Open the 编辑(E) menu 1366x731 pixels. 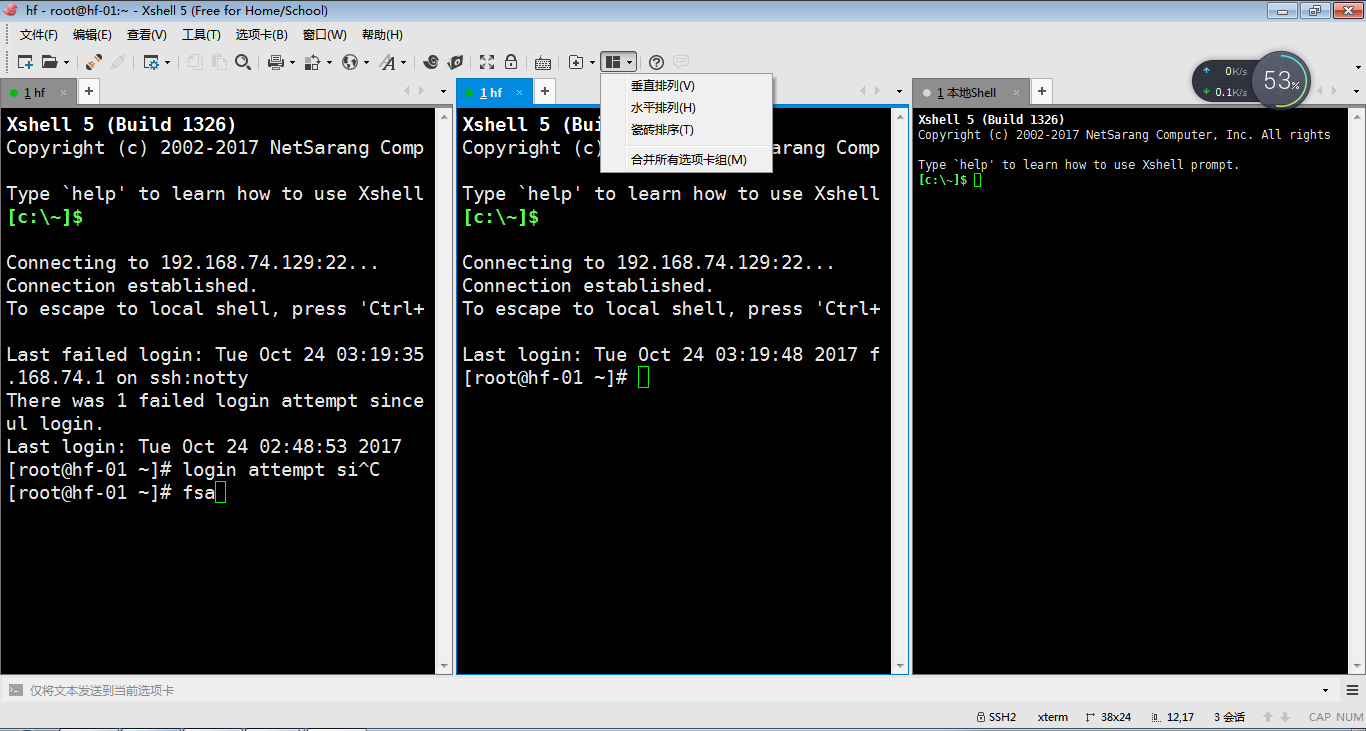point(92,35)
